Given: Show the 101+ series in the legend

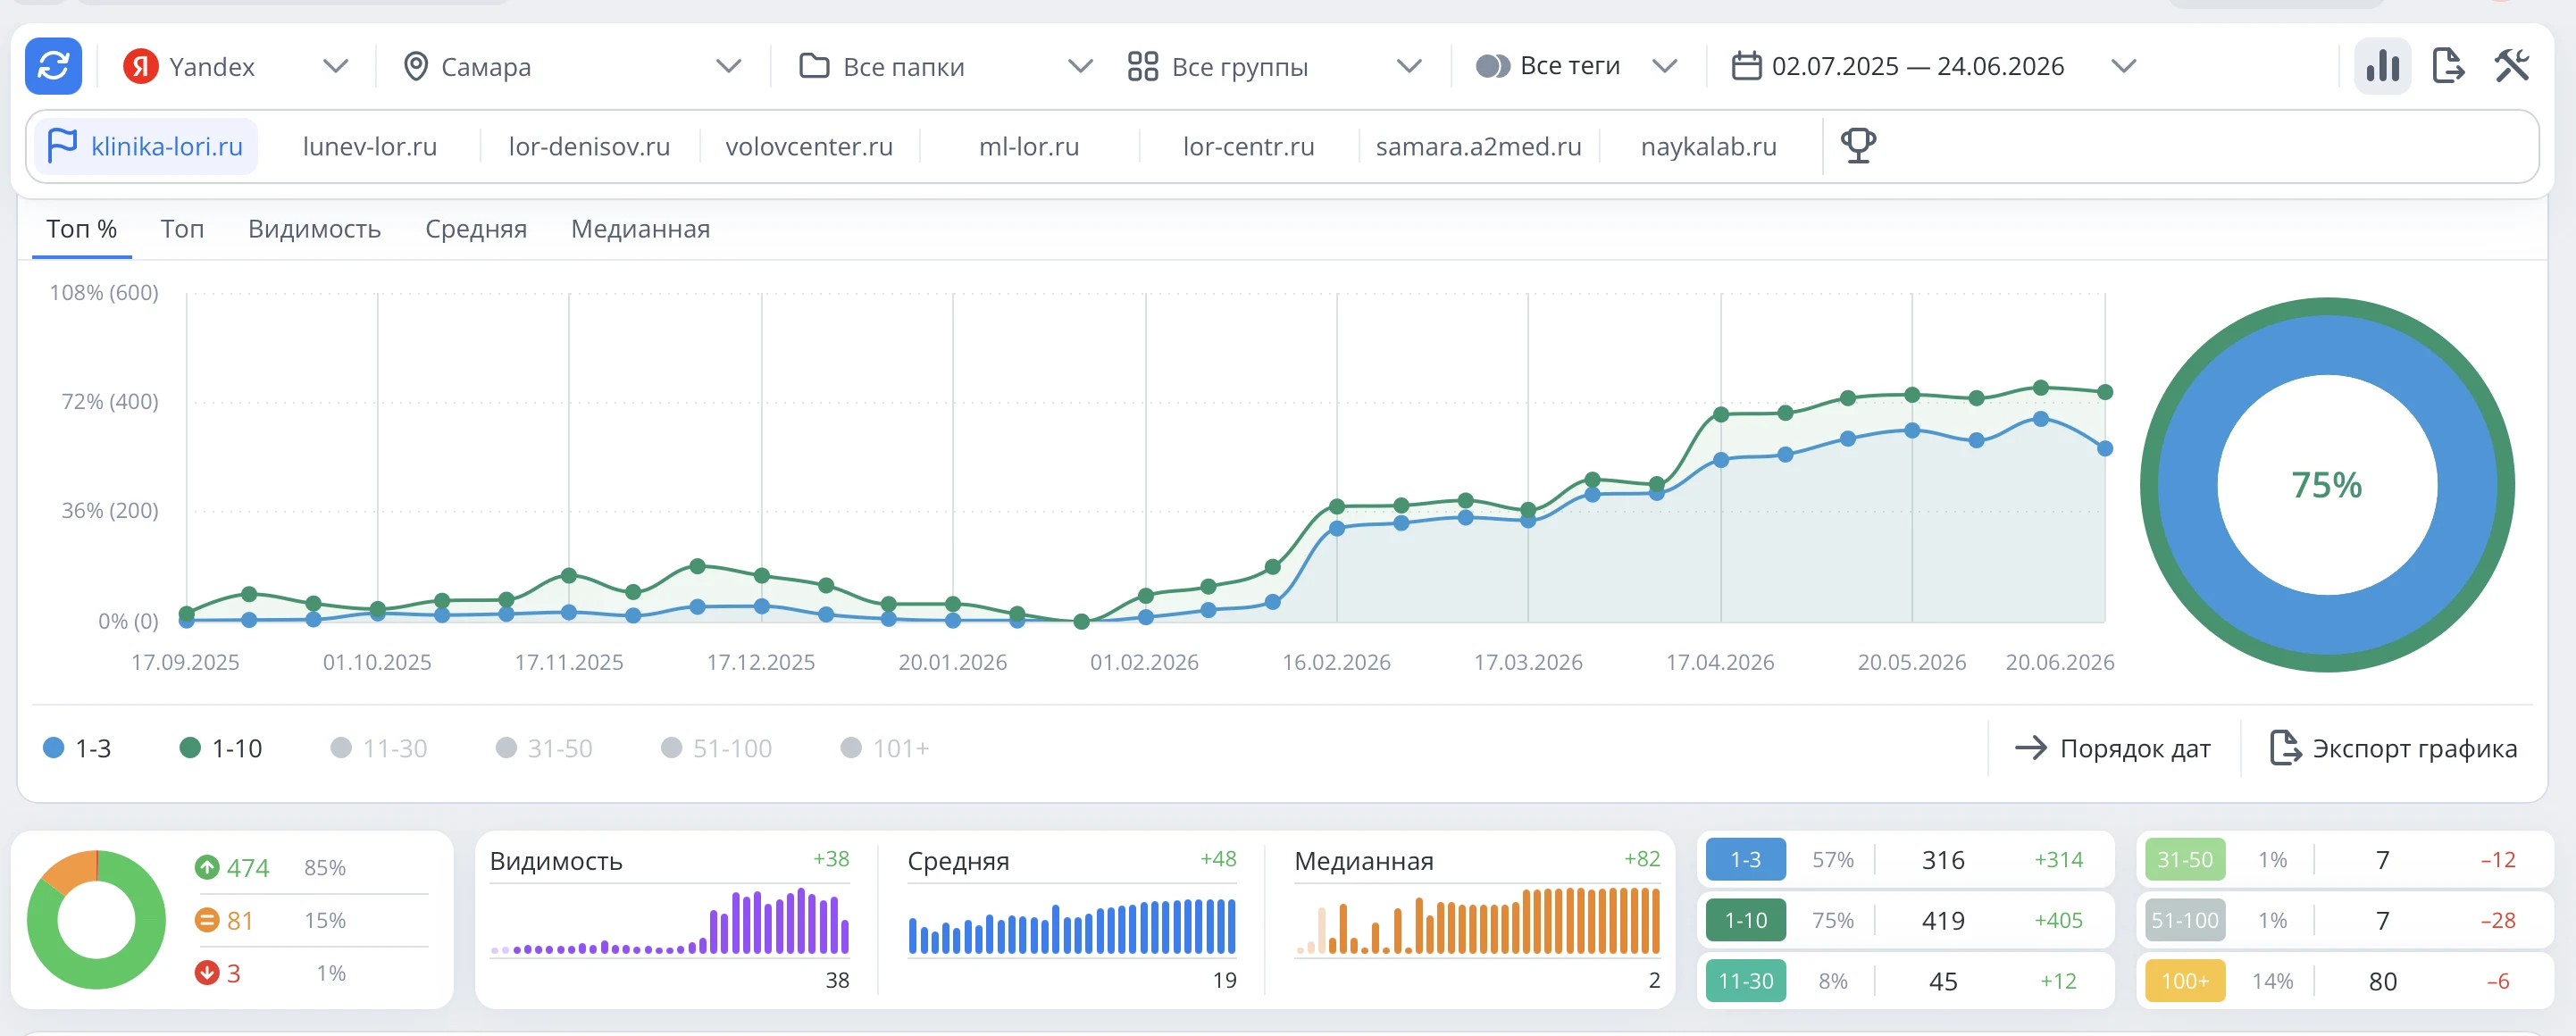Looking at the screenshot, I should pos(885,748).
